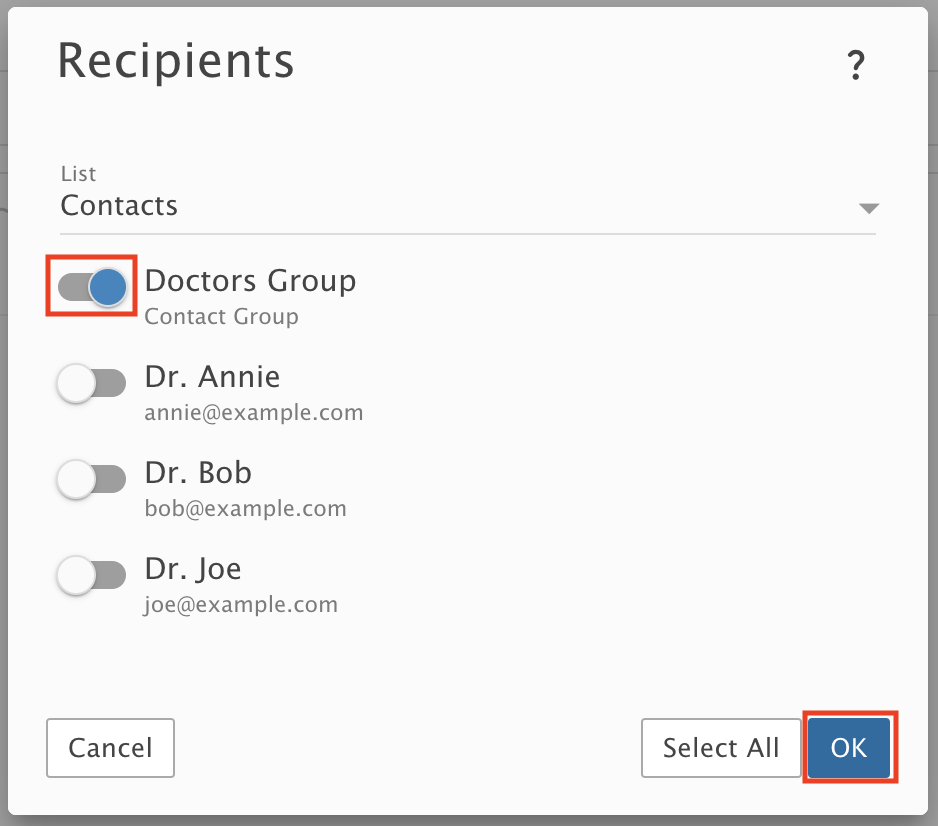This screenshot has height=826, width=938.
Task: Confirm recipients with the OK button
Action: pyautogui.click(x=849, y=748)
